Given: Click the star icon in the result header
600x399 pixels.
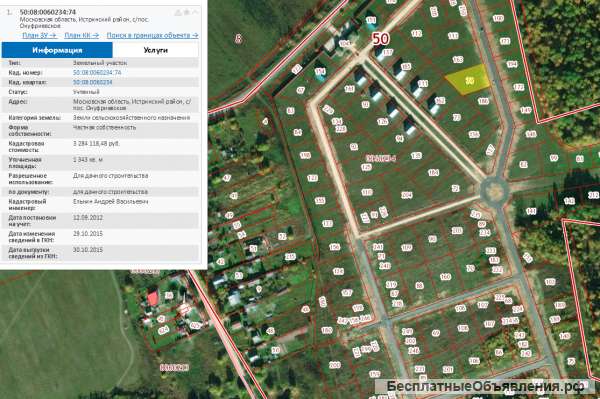Looking at the screenshot, I should 186,13.
